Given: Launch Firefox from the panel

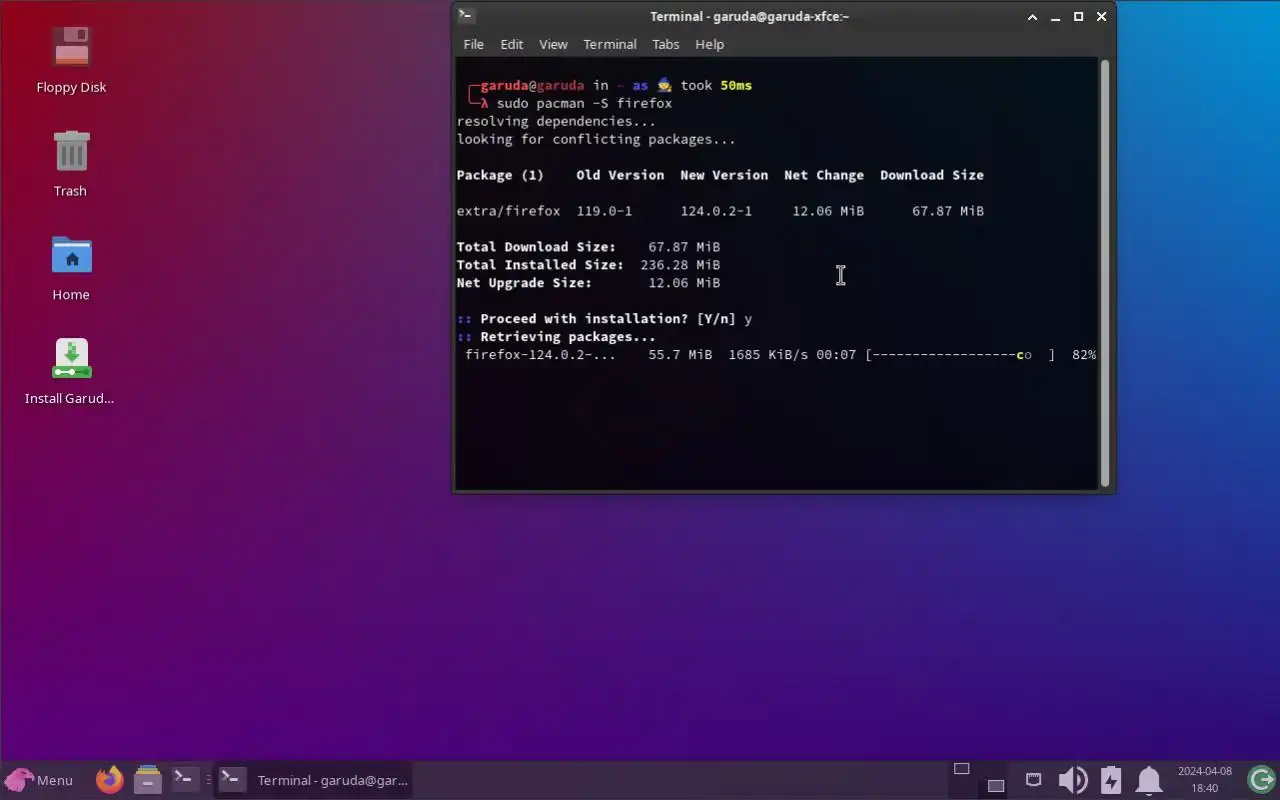Looking at the screenshot, I should (110, 780).
